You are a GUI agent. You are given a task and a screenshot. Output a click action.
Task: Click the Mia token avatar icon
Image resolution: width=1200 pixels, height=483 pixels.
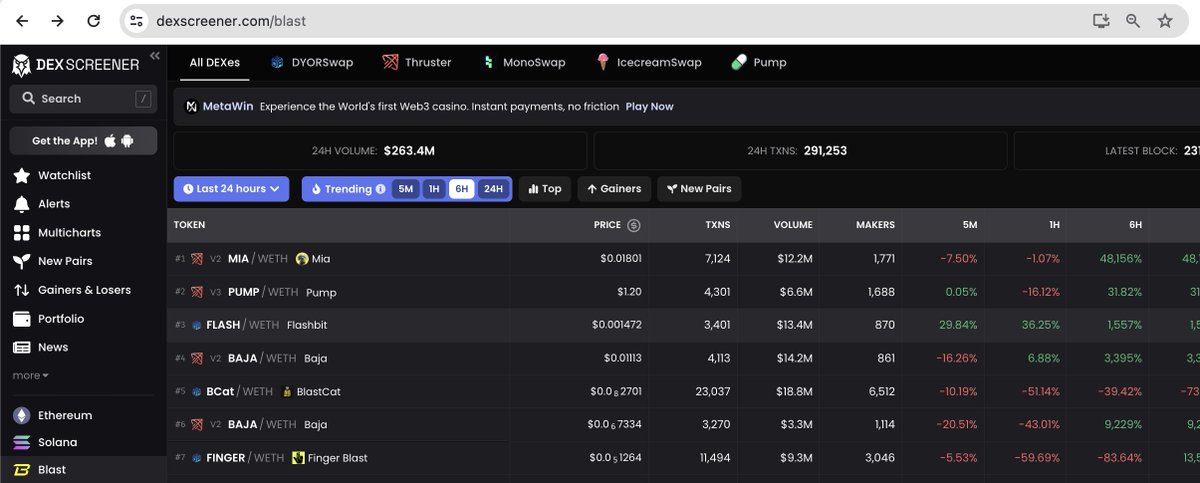click(x=302, y=259)
